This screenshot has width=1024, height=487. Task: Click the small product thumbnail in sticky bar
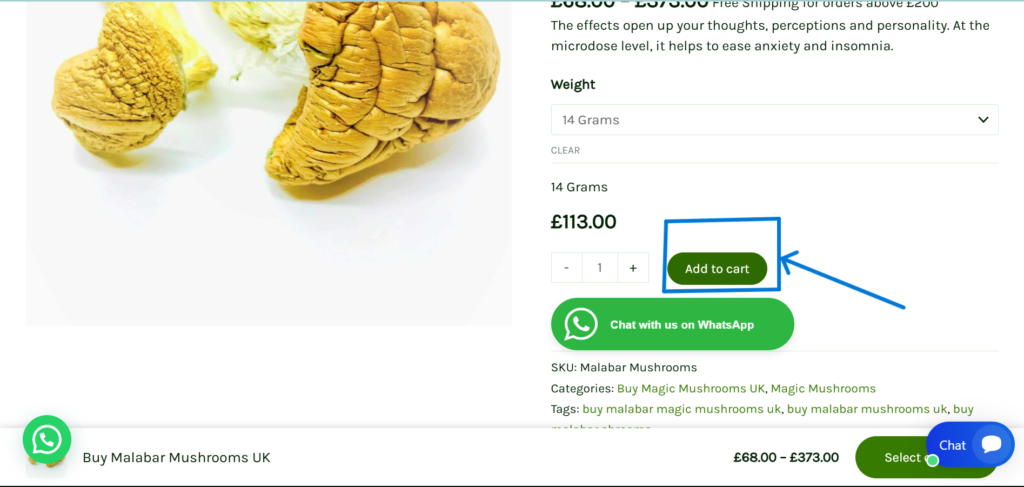(46, 464)
